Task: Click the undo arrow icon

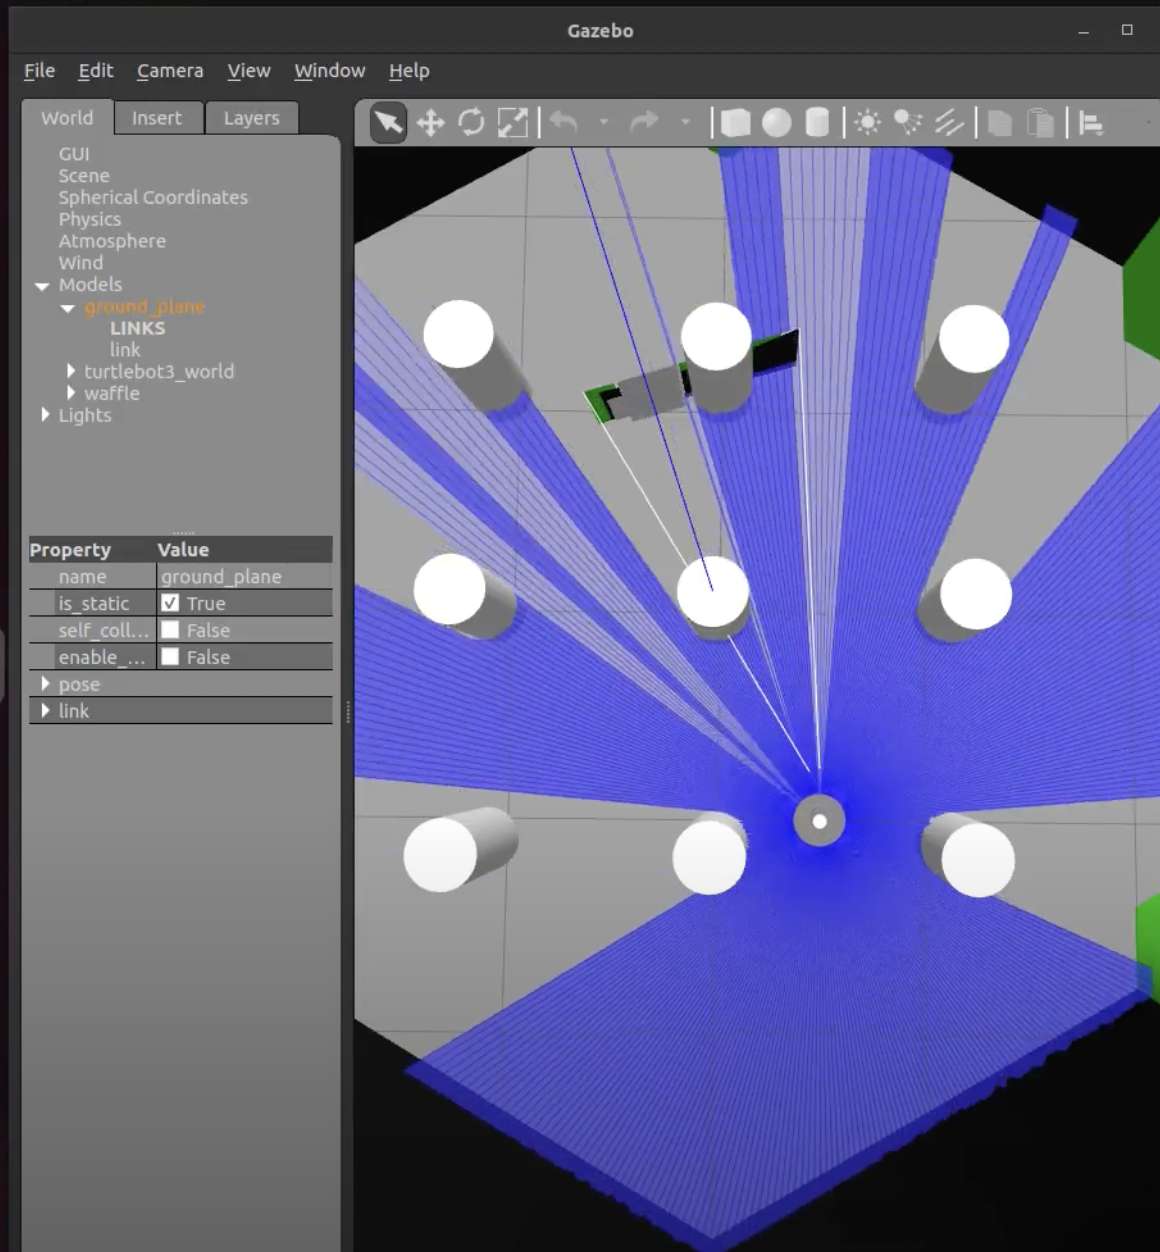Action: pyautogui.click(x=564, y=122)
